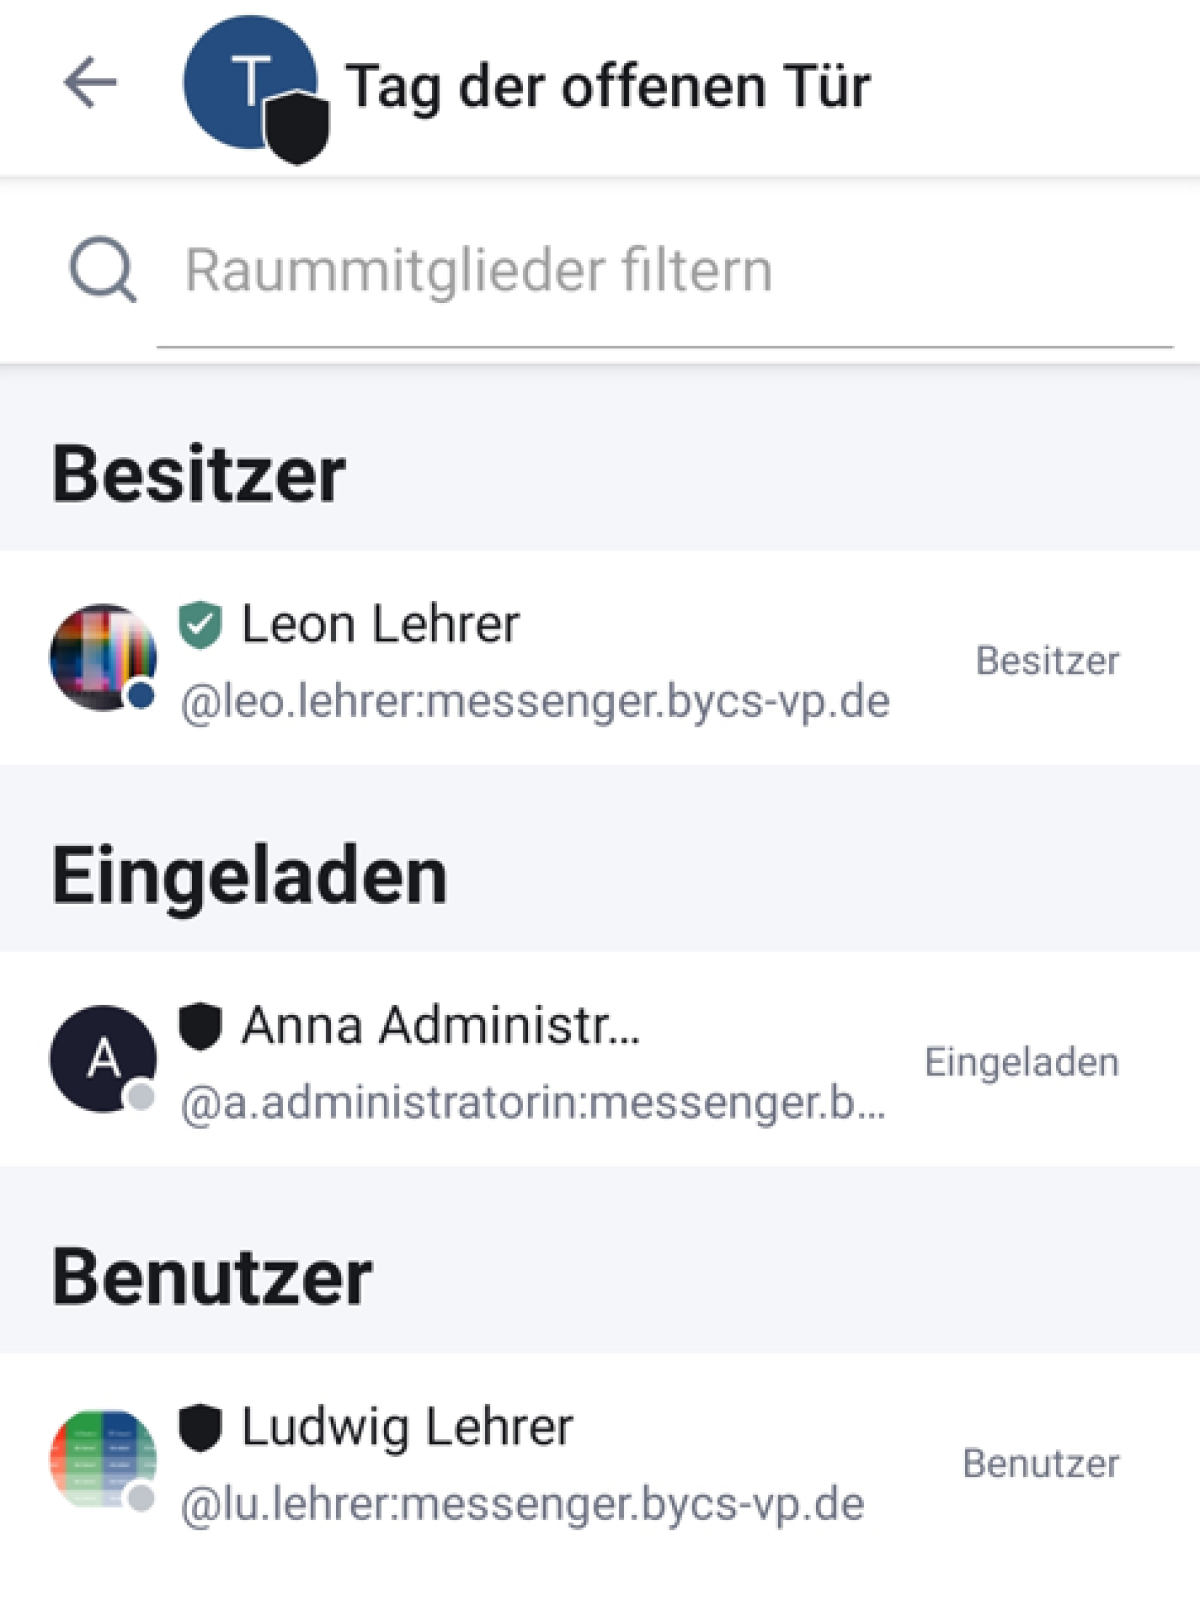Select member Leon Lehrer by name
This screenshot has height=1616, width=1200.
[380, 625]
